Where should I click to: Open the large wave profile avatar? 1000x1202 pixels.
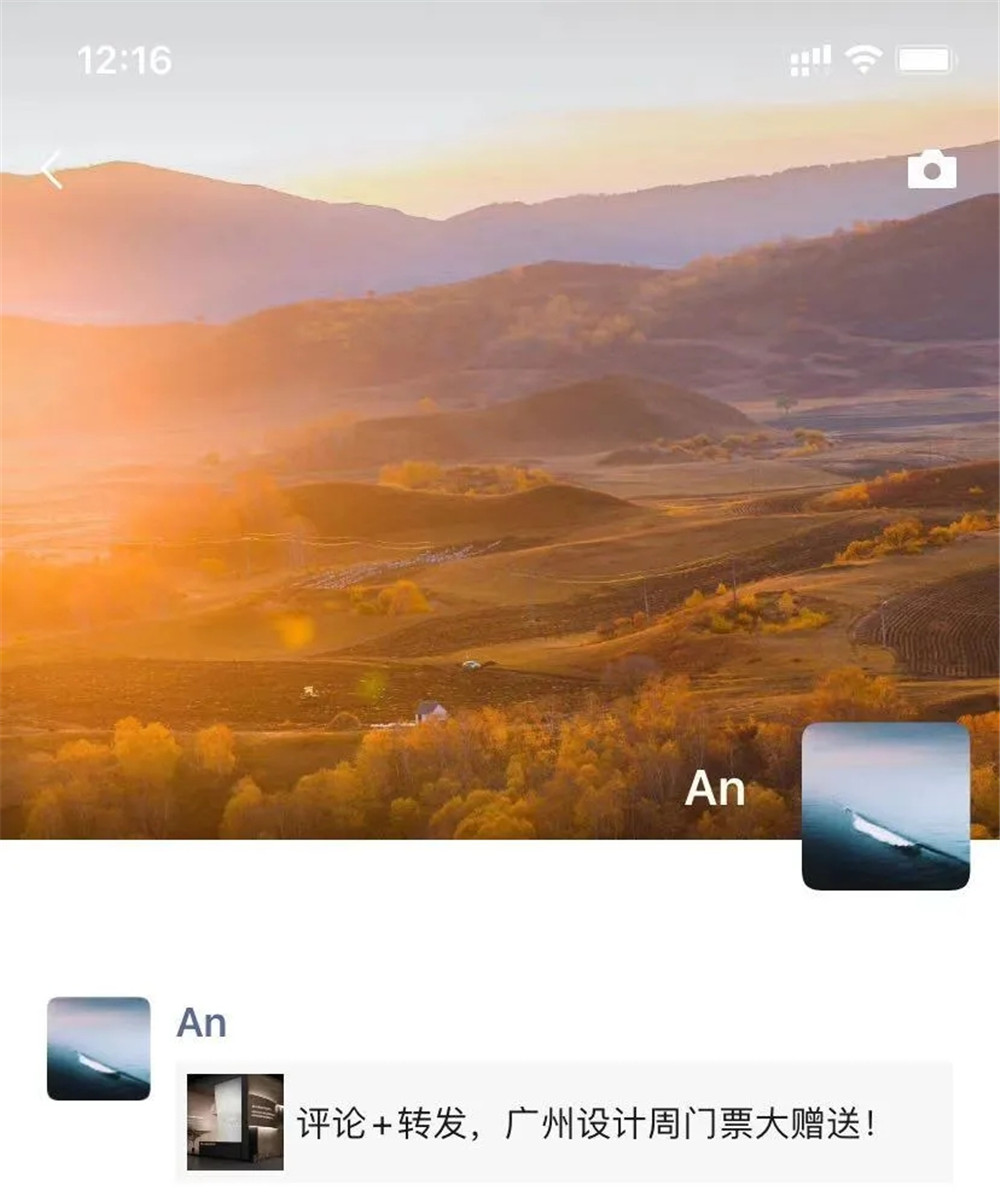click(x=886, y=806)
